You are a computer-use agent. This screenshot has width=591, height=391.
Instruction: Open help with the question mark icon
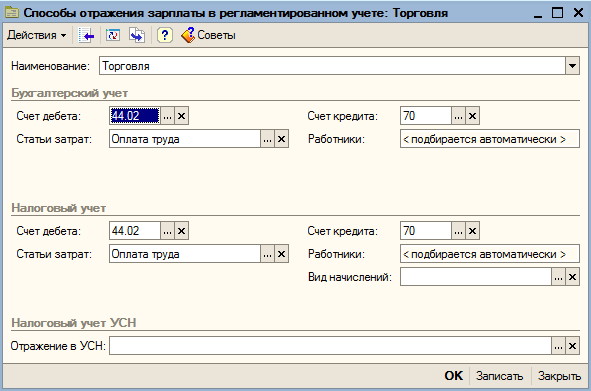coord(165,35)
